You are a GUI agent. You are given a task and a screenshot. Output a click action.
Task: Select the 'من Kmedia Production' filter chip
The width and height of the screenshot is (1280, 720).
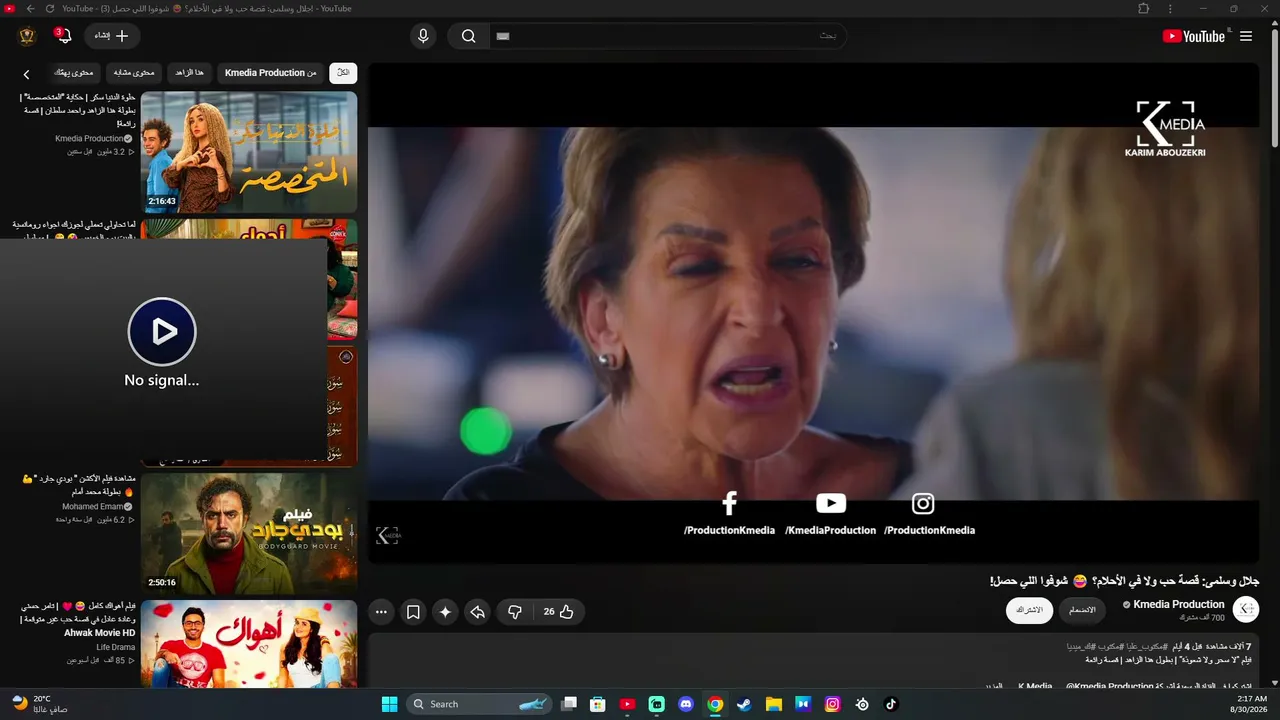270,73
